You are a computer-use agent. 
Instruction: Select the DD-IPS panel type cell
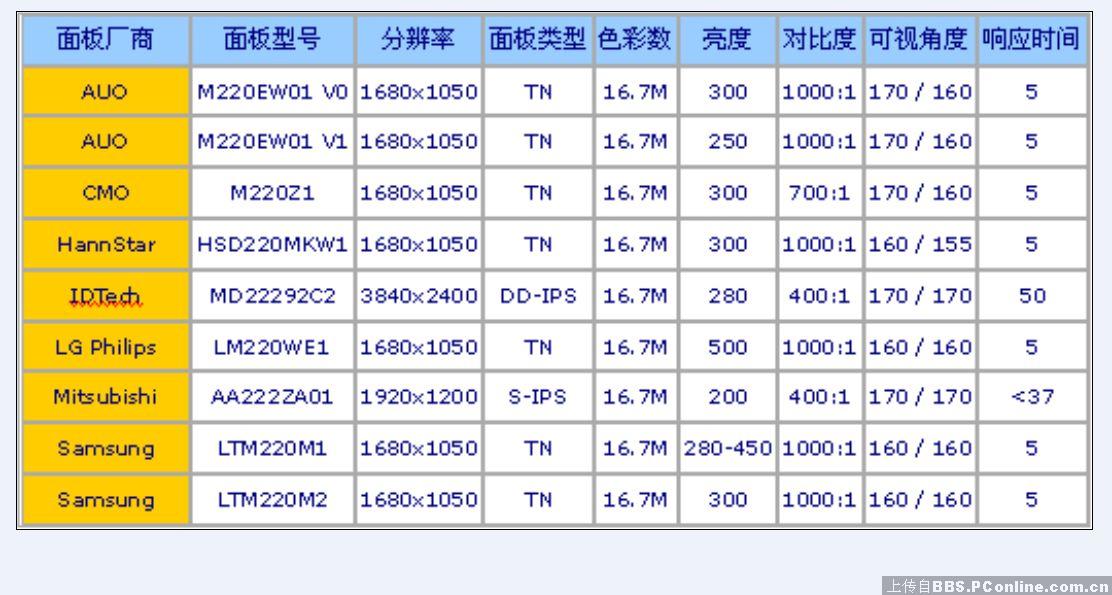pos(538,296)
